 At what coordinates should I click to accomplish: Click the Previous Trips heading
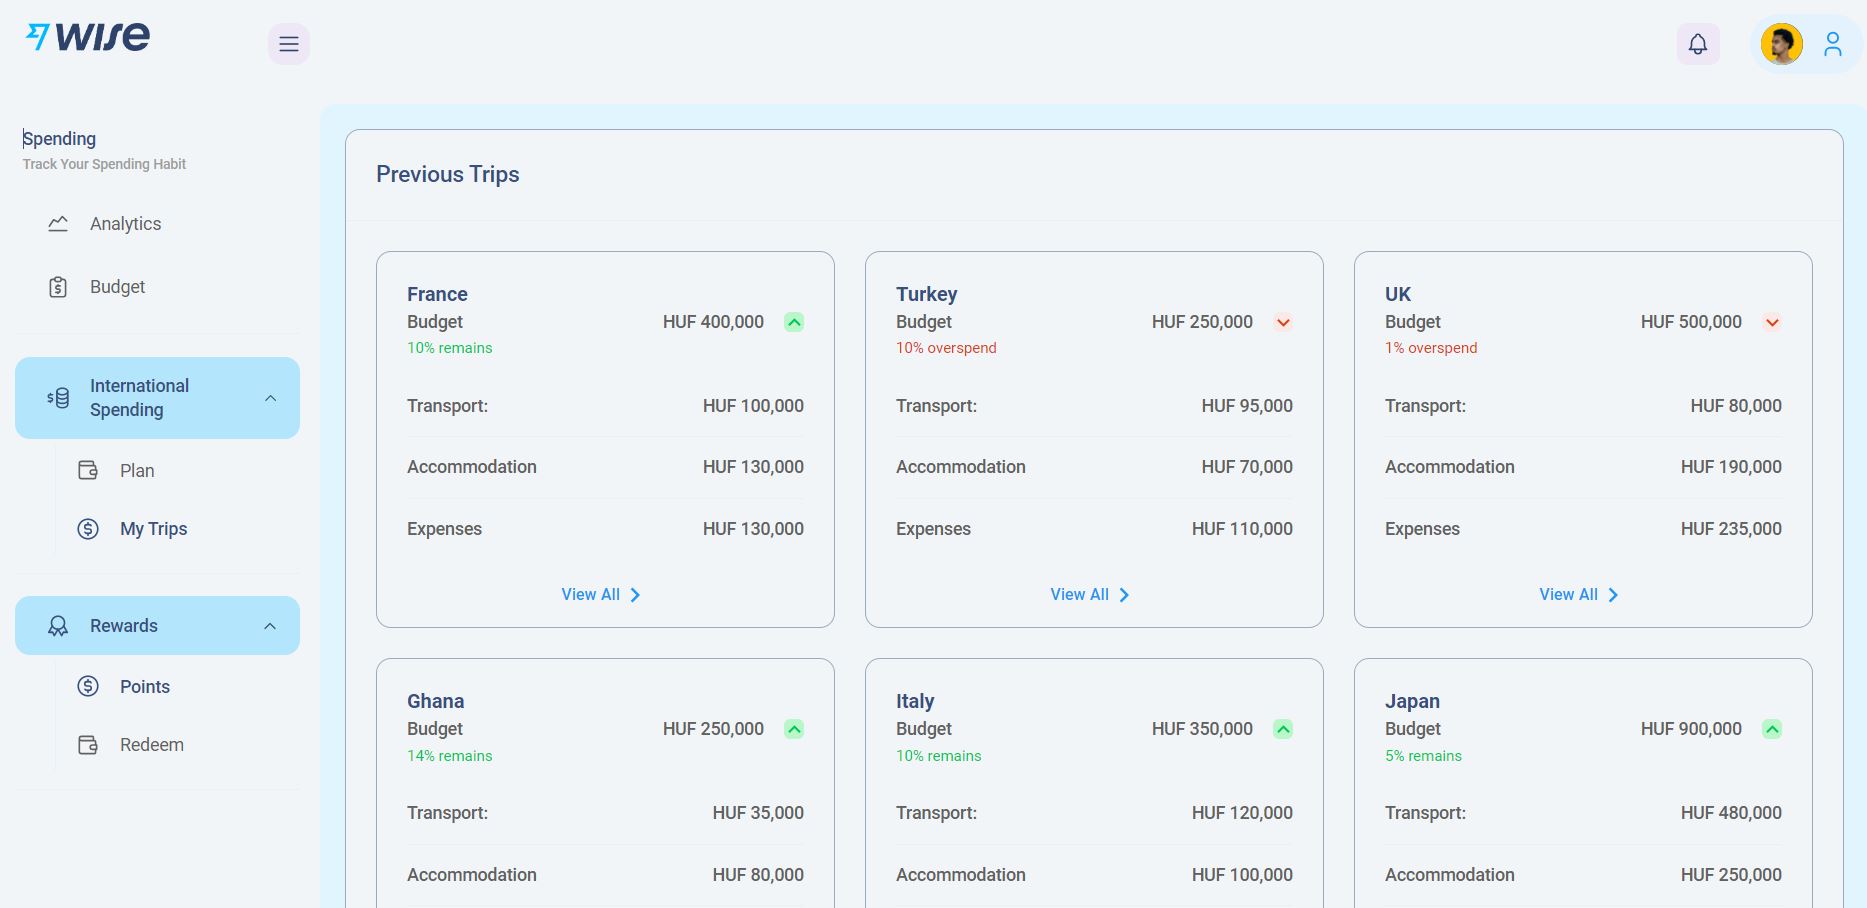pyautogui.click(x=448, y=174)
